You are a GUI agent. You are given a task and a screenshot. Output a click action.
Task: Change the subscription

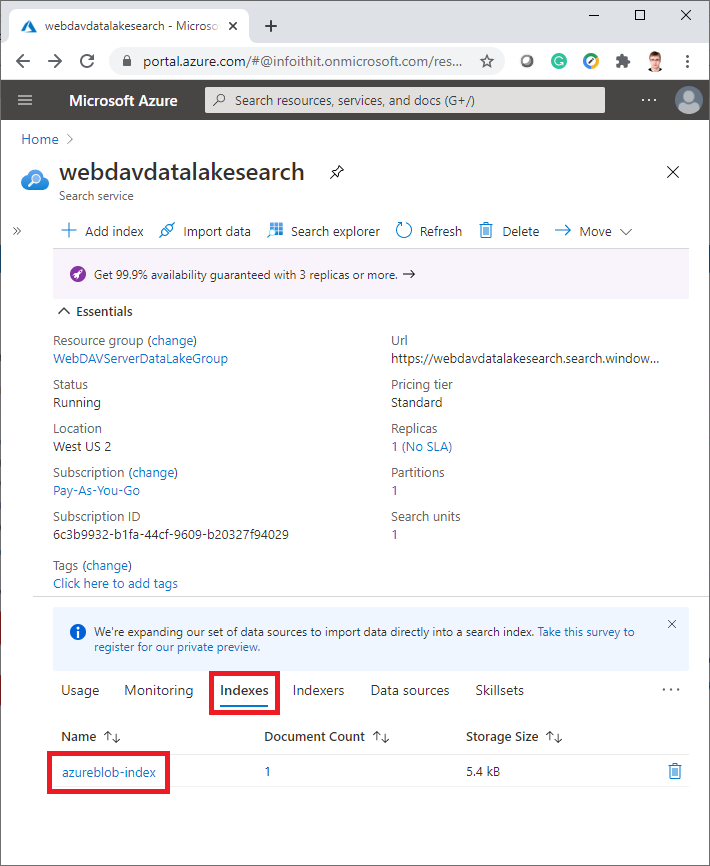point(154,472)
